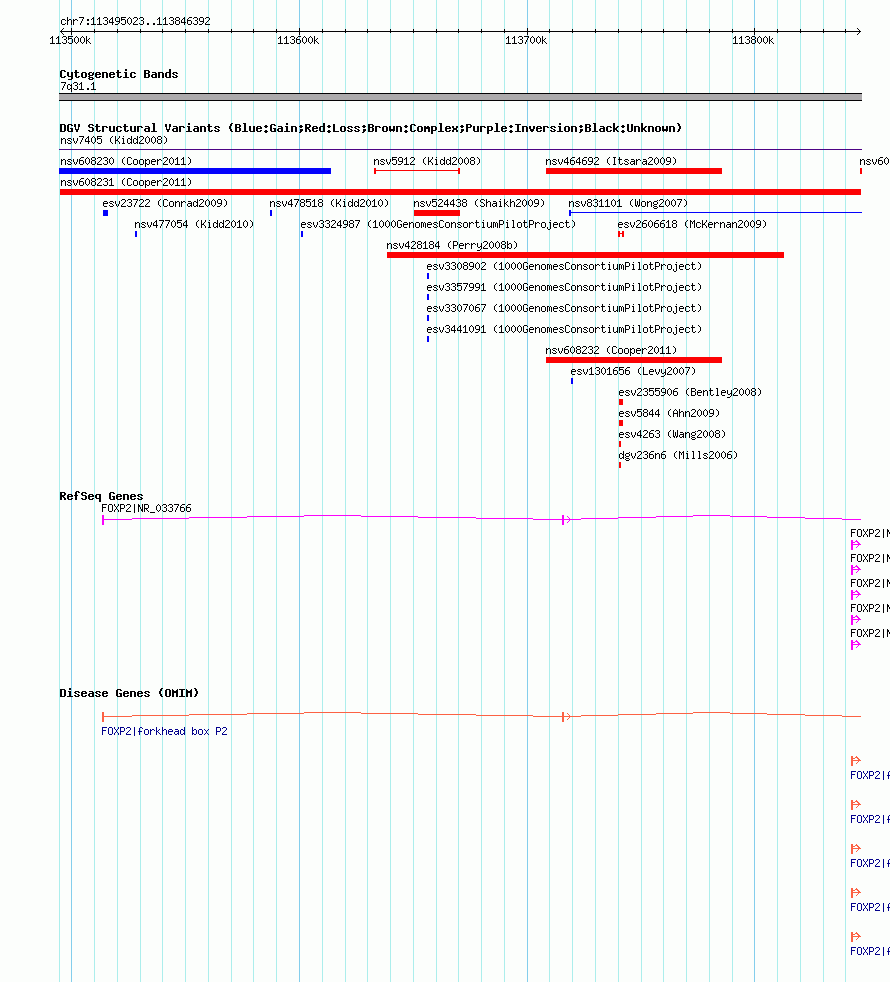This screenshot has height=982, width=890.
Task: Click the 113500k ruler tick label
Action: (70, 41)
